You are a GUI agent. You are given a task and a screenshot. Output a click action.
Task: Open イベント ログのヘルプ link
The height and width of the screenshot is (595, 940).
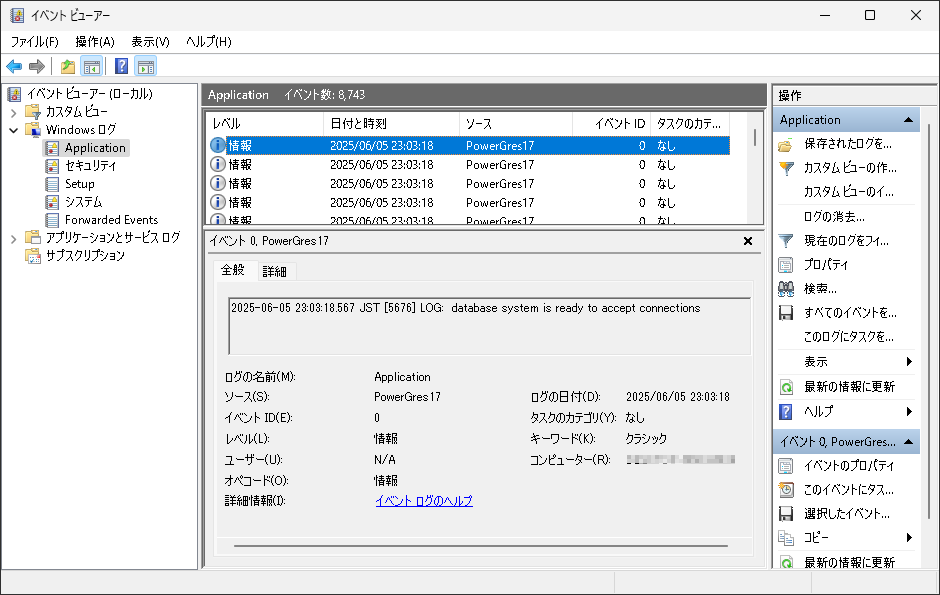pos(424,500)
